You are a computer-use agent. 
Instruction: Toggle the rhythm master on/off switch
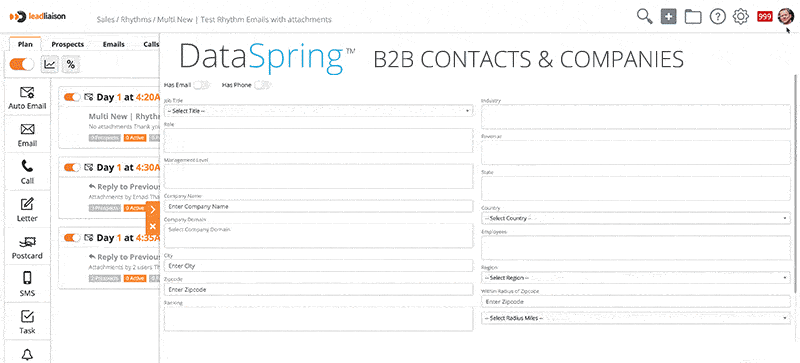[x=22, y=64]
